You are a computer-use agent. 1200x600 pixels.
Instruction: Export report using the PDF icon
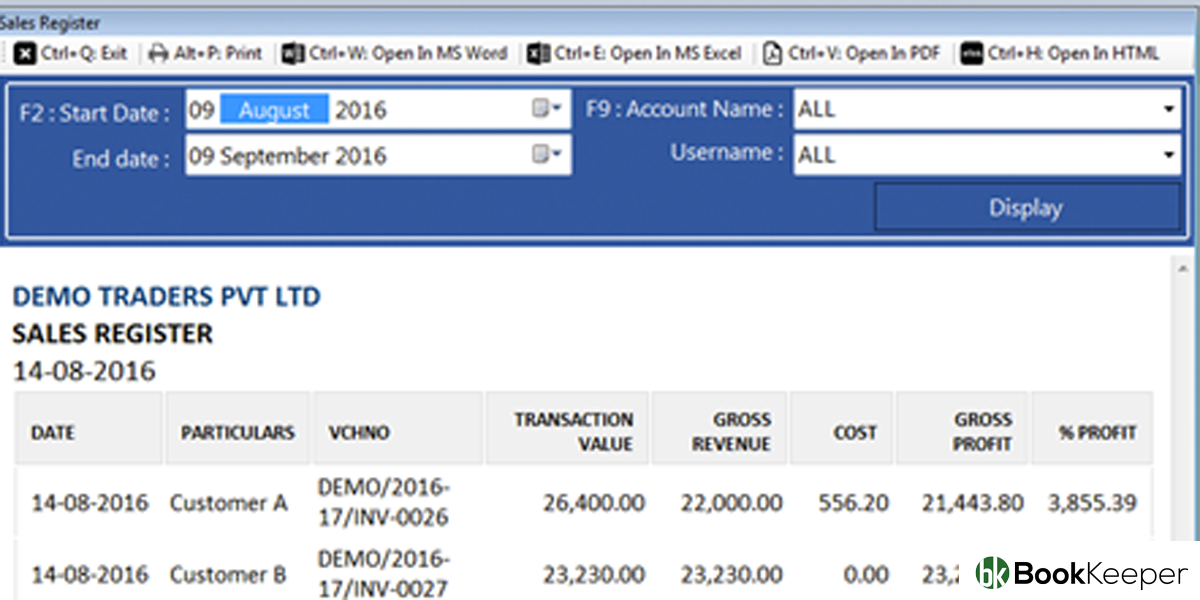(772, 53)
